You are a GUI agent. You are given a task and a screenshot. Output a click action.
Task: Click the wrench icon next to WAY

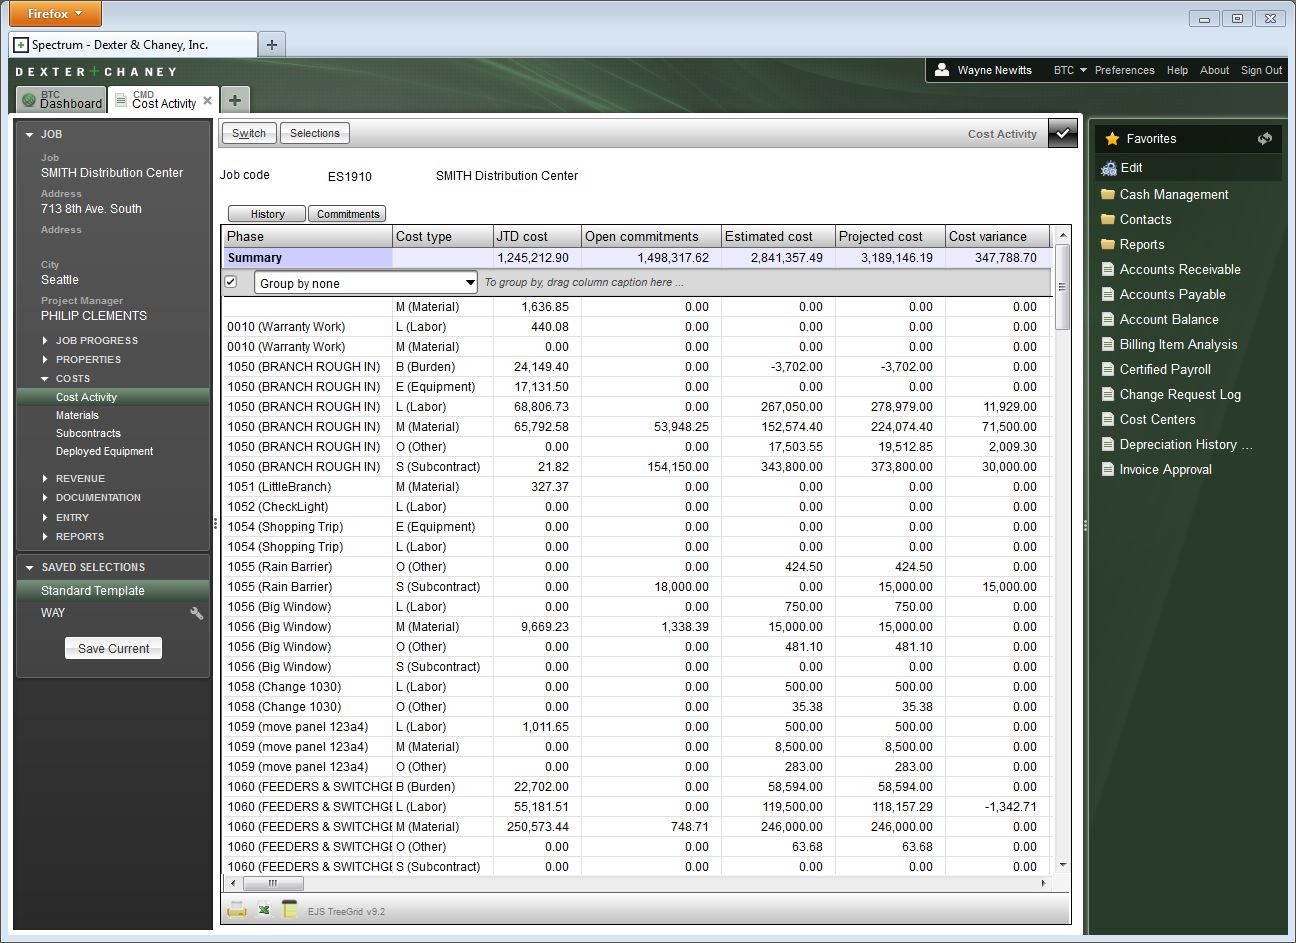197,613
